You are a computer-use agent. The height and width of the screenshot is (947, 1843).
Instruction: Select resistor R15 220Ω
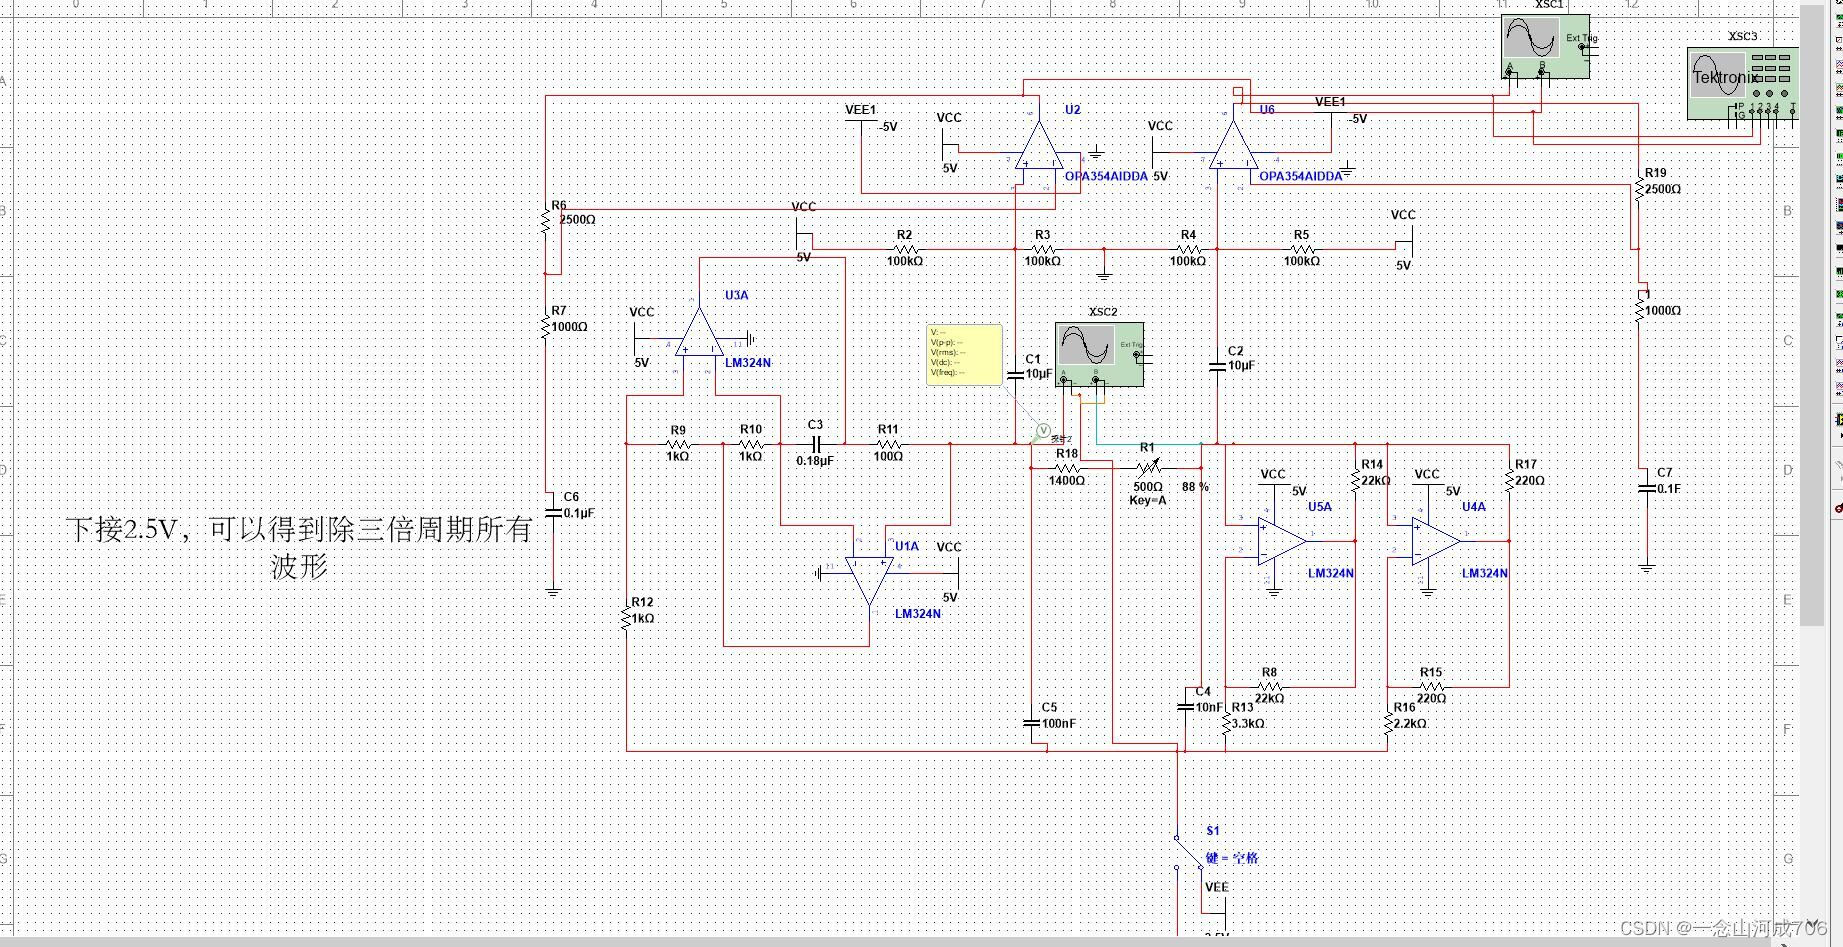pos(1431,687)
